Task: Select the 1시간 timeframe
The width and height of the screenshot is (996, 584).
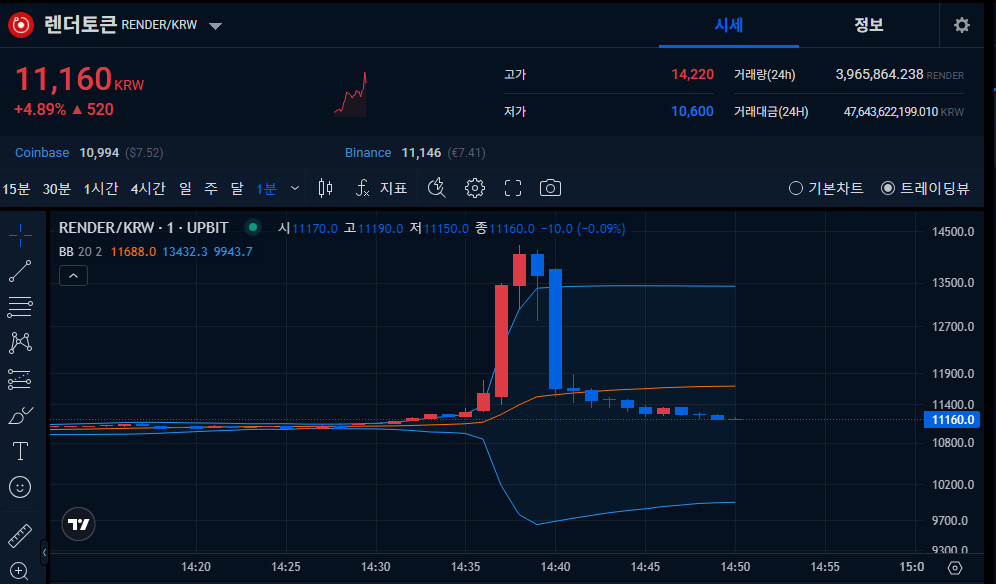Action: point(101,188)
